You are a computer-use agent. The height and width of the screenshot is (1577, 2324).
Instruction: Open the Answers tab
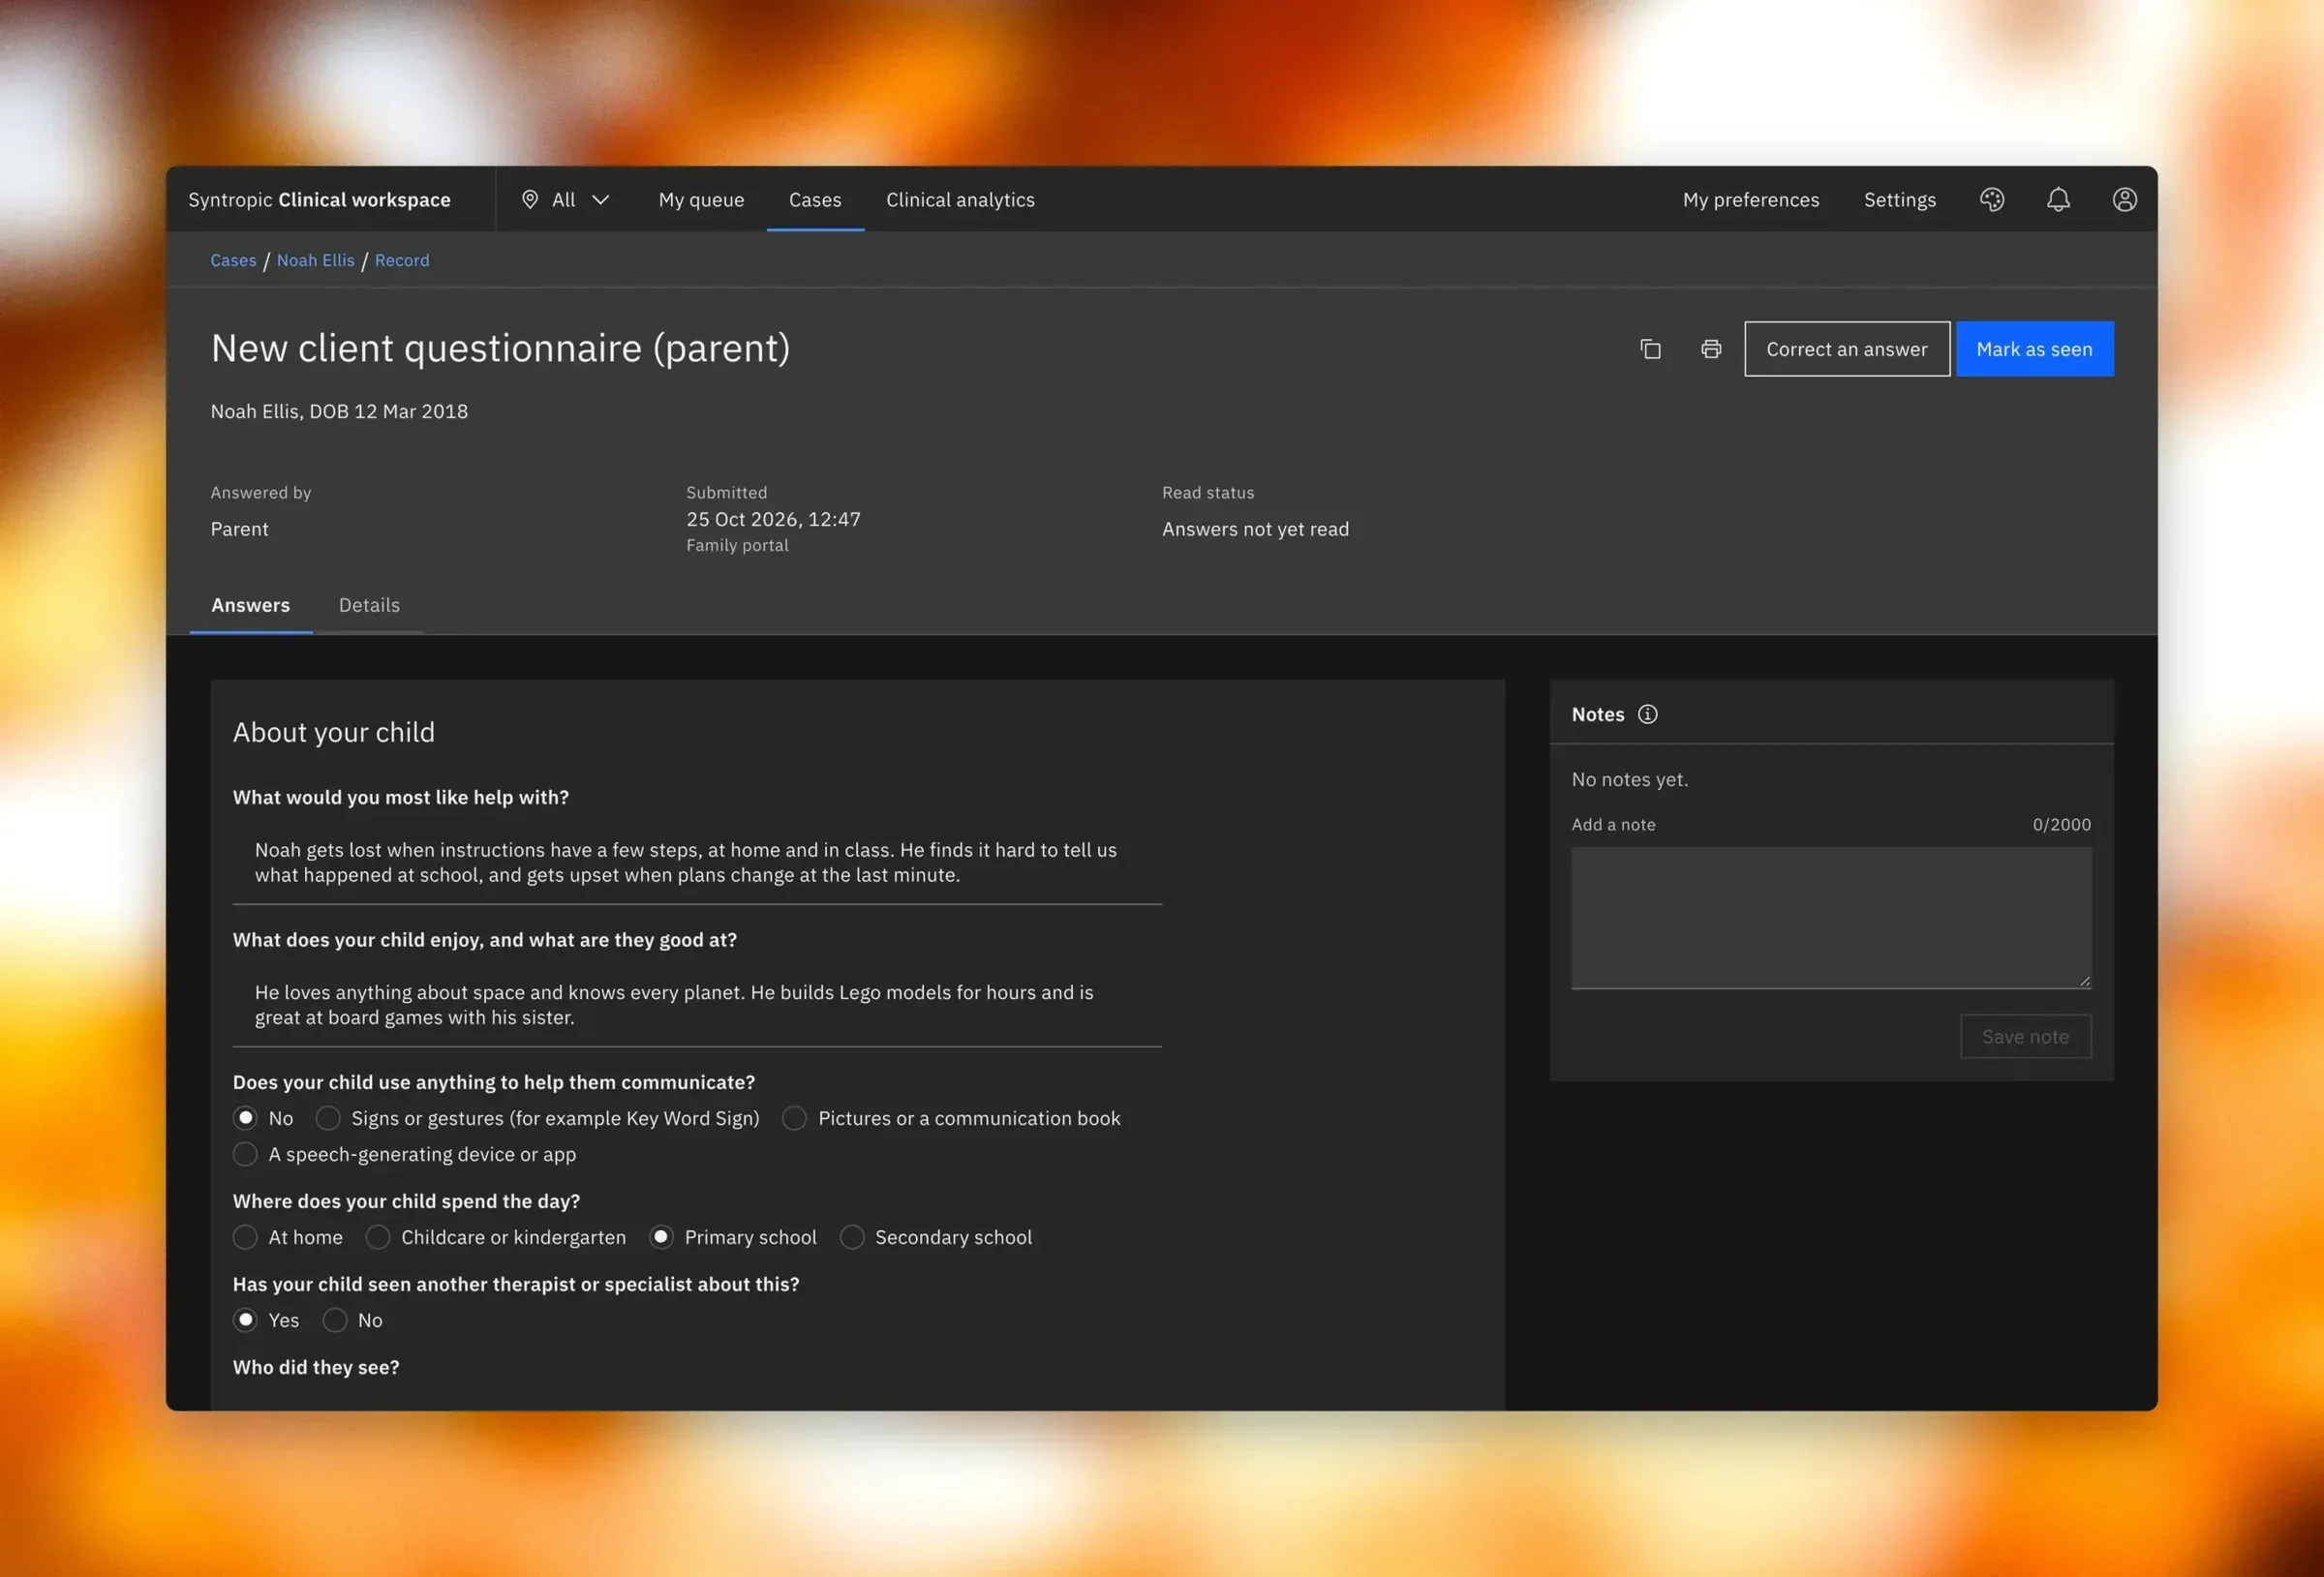tap(251, 605)
